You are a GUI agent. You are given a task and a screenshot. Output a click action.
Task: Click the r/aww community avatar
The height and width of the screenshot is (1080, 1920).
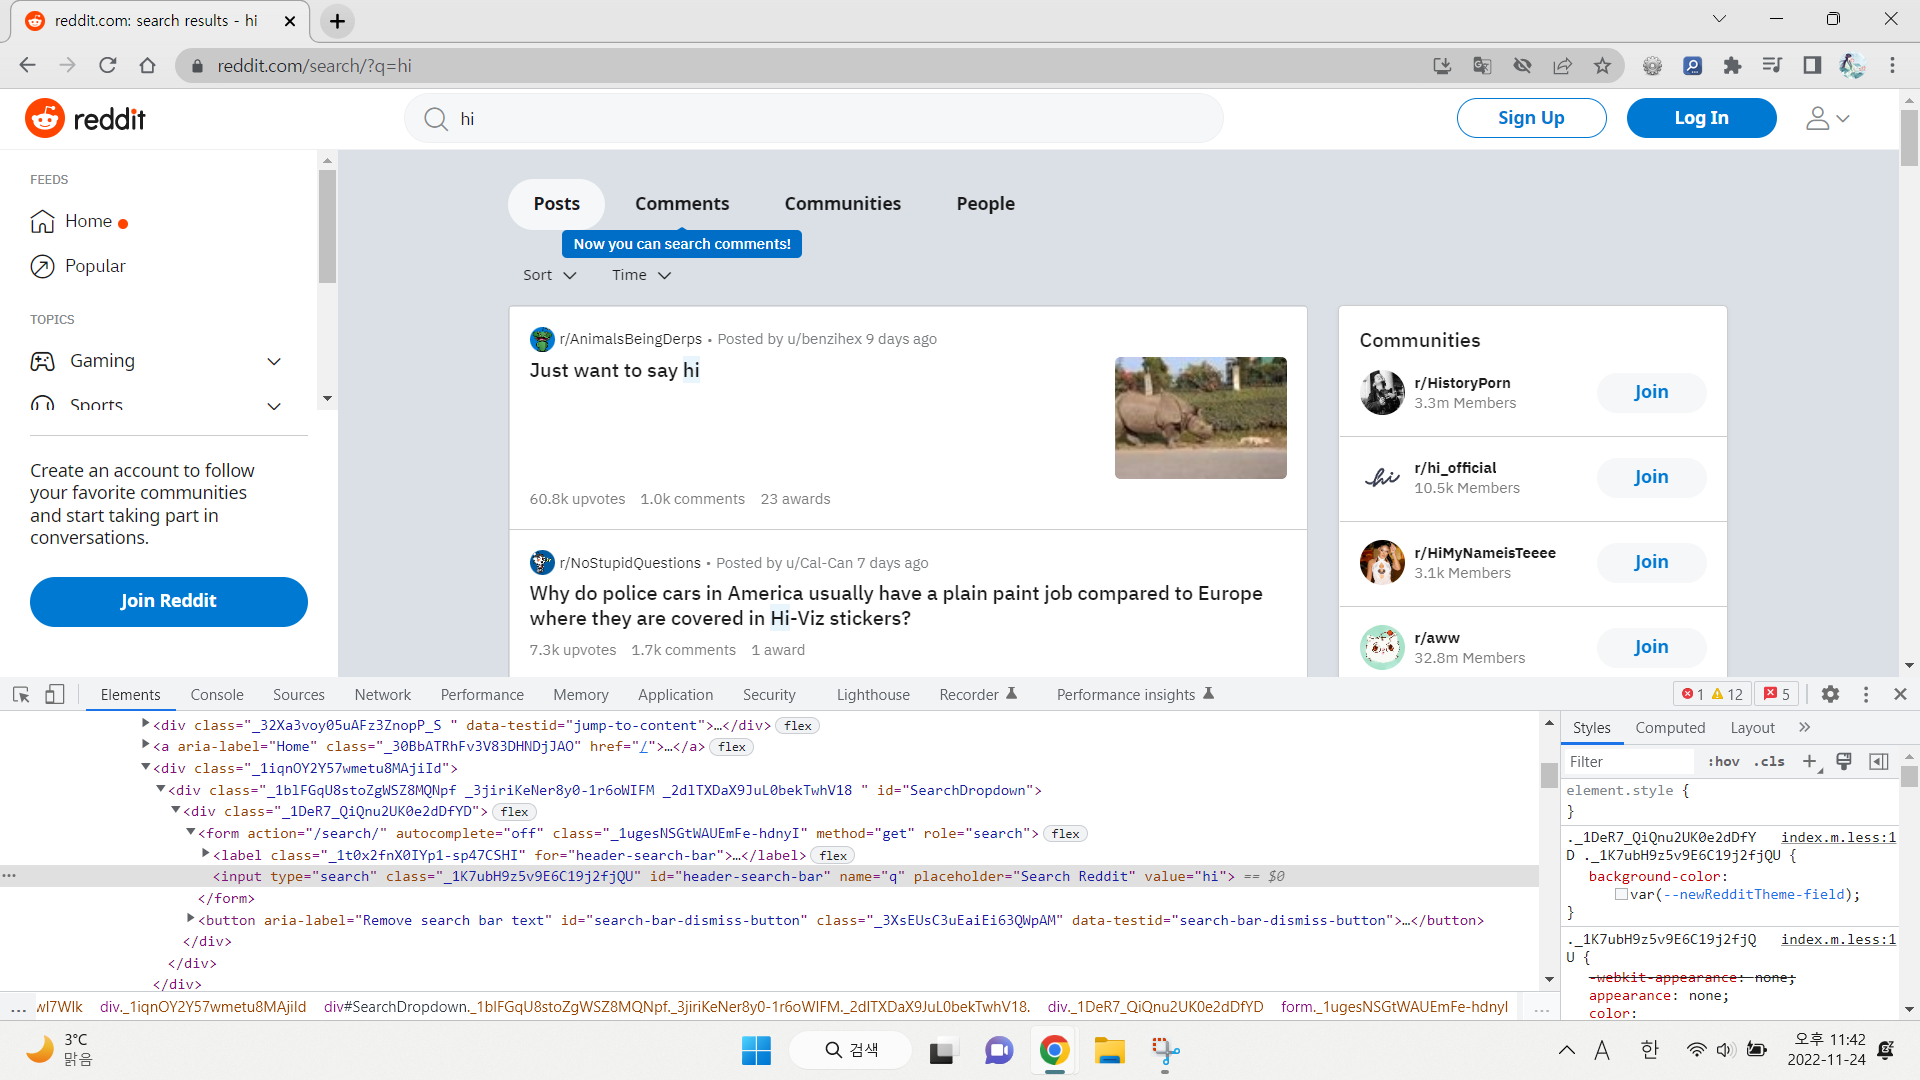[1382, 647]
